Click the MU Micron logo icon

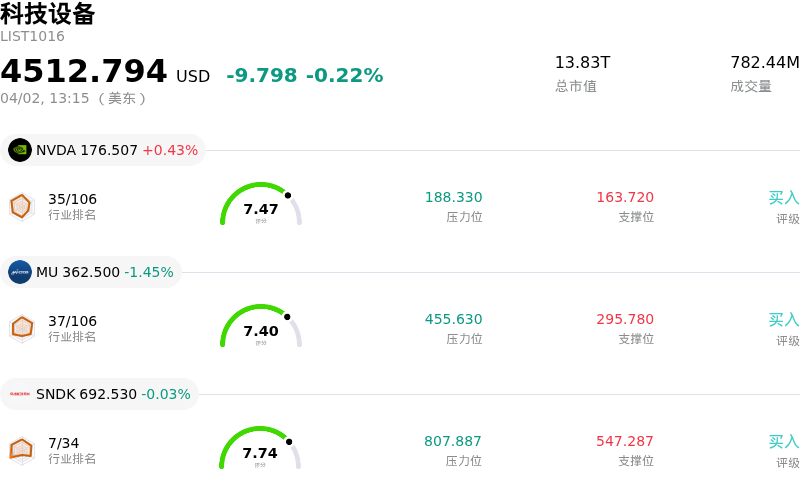pyautogui.click(x=20, y=272)
